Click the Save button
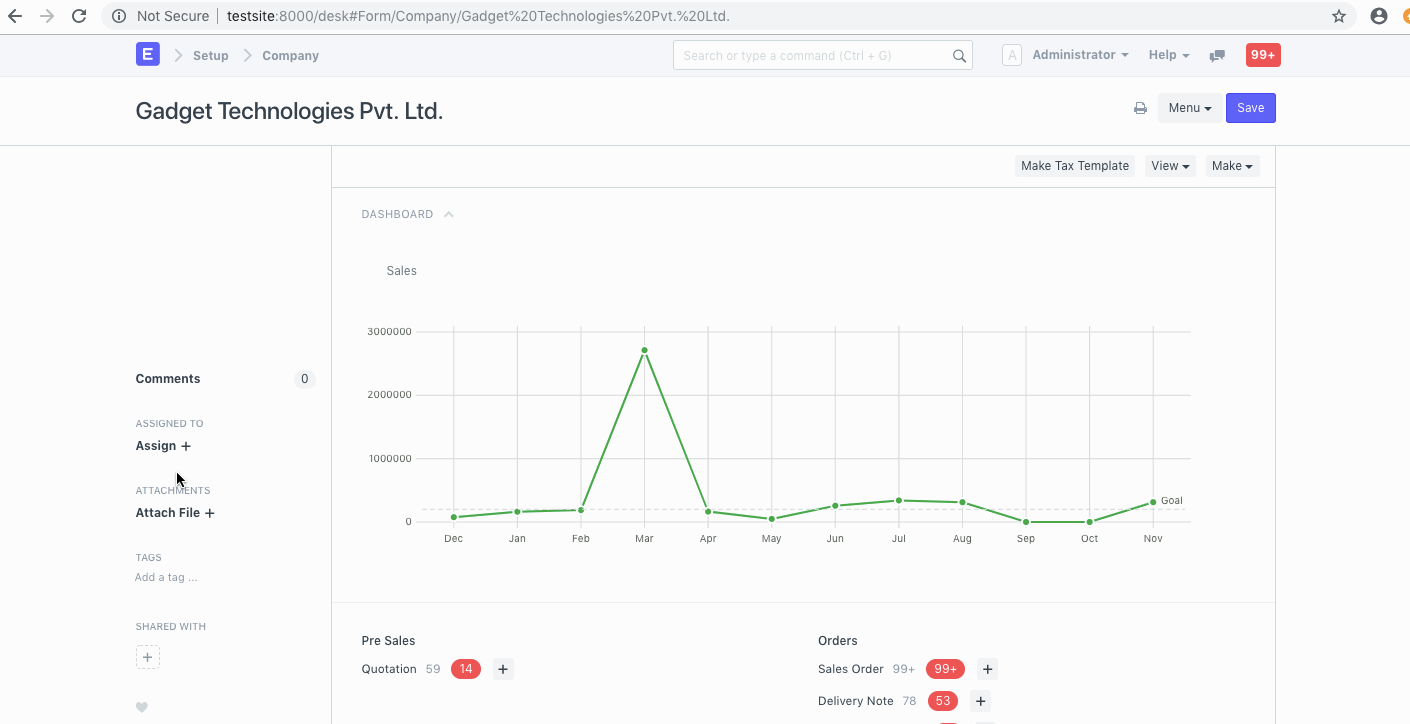The width and height of the screenshot is (1410, 724). click(1251, 108)
